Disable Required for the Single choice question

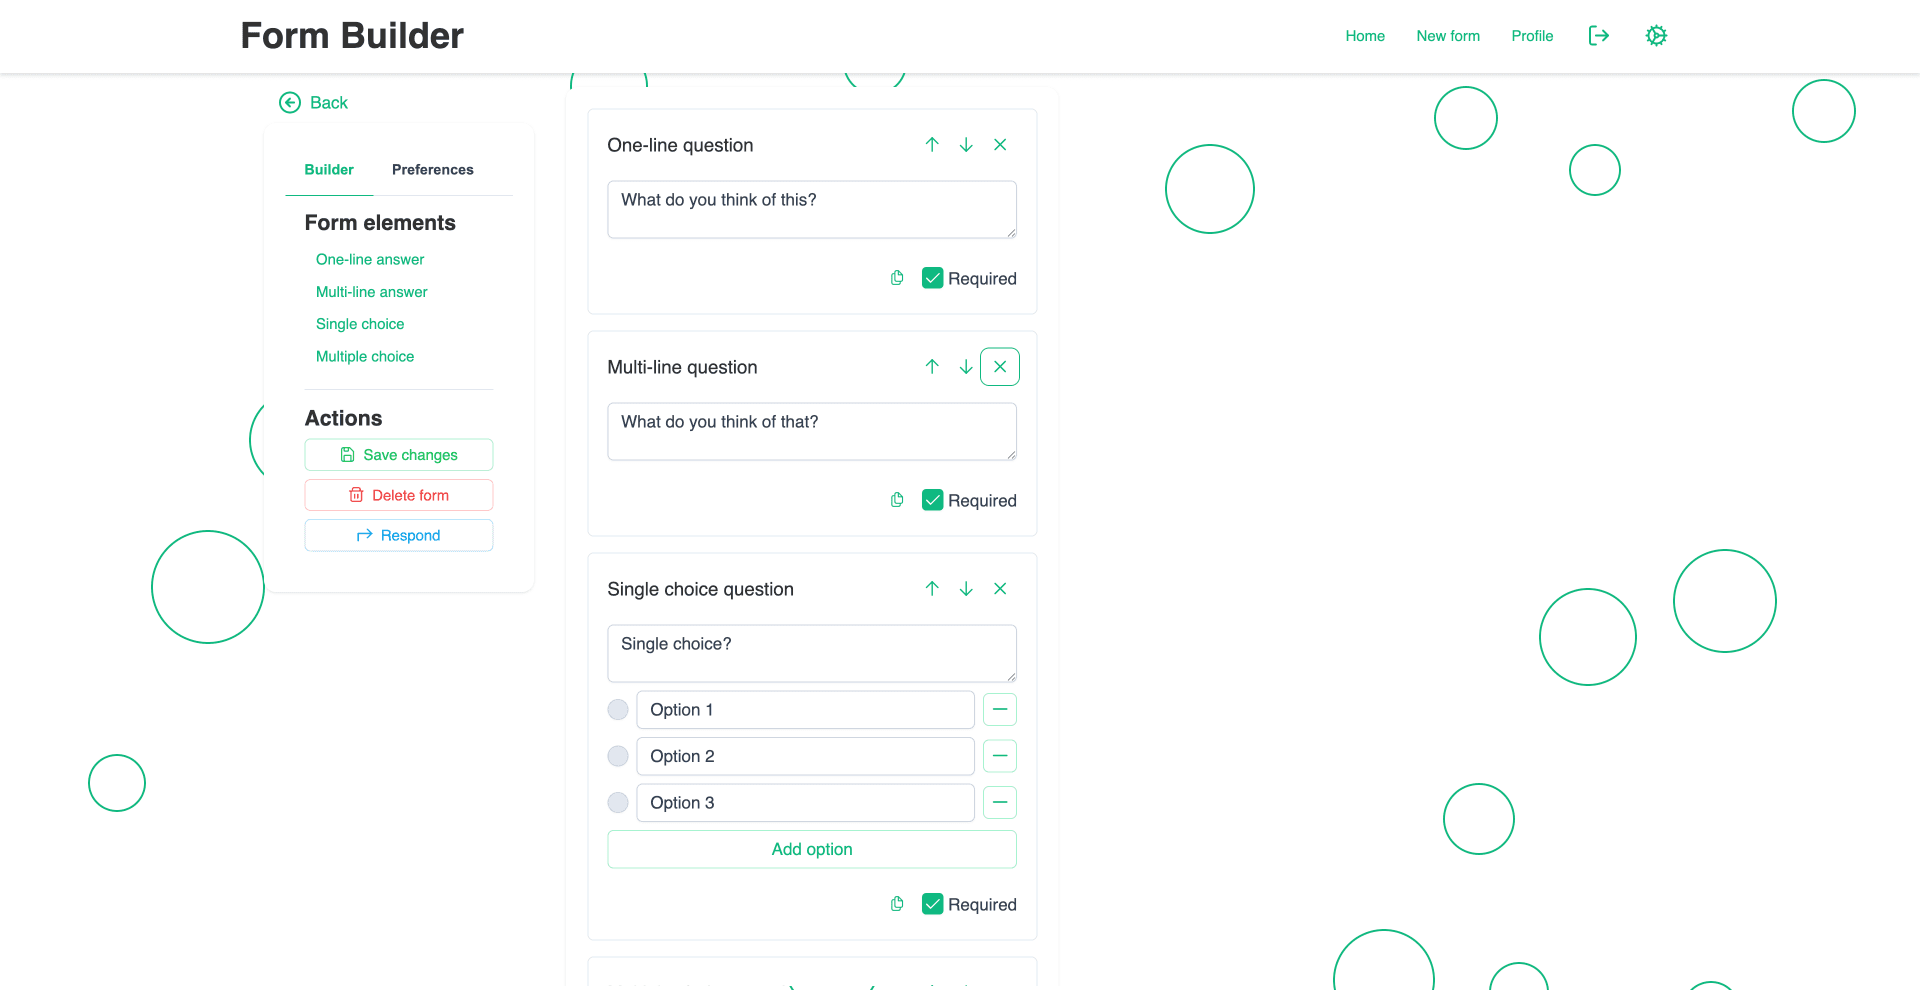932,903
